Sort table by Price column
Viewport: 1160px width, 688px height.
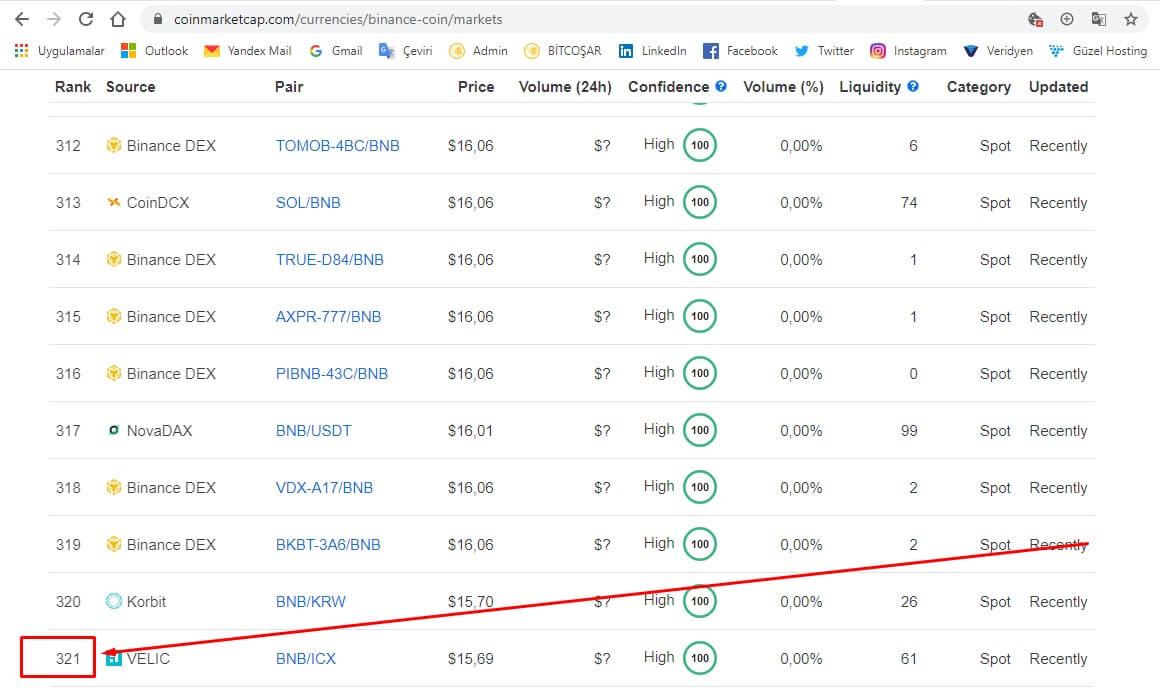pos(476,87)
